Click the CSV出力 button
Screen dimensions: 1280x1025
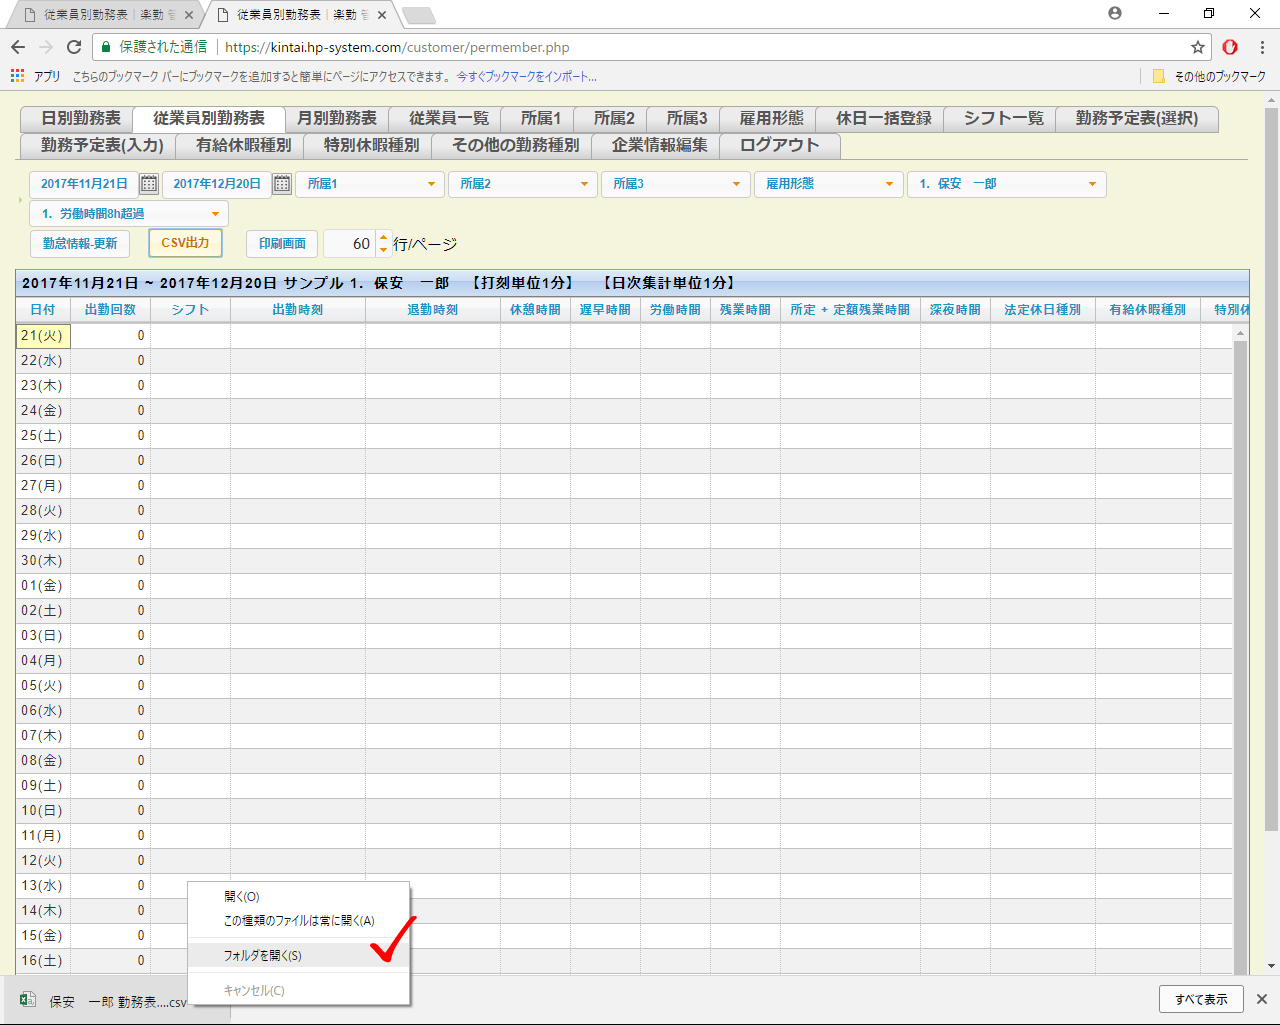(x=185, y=243)
